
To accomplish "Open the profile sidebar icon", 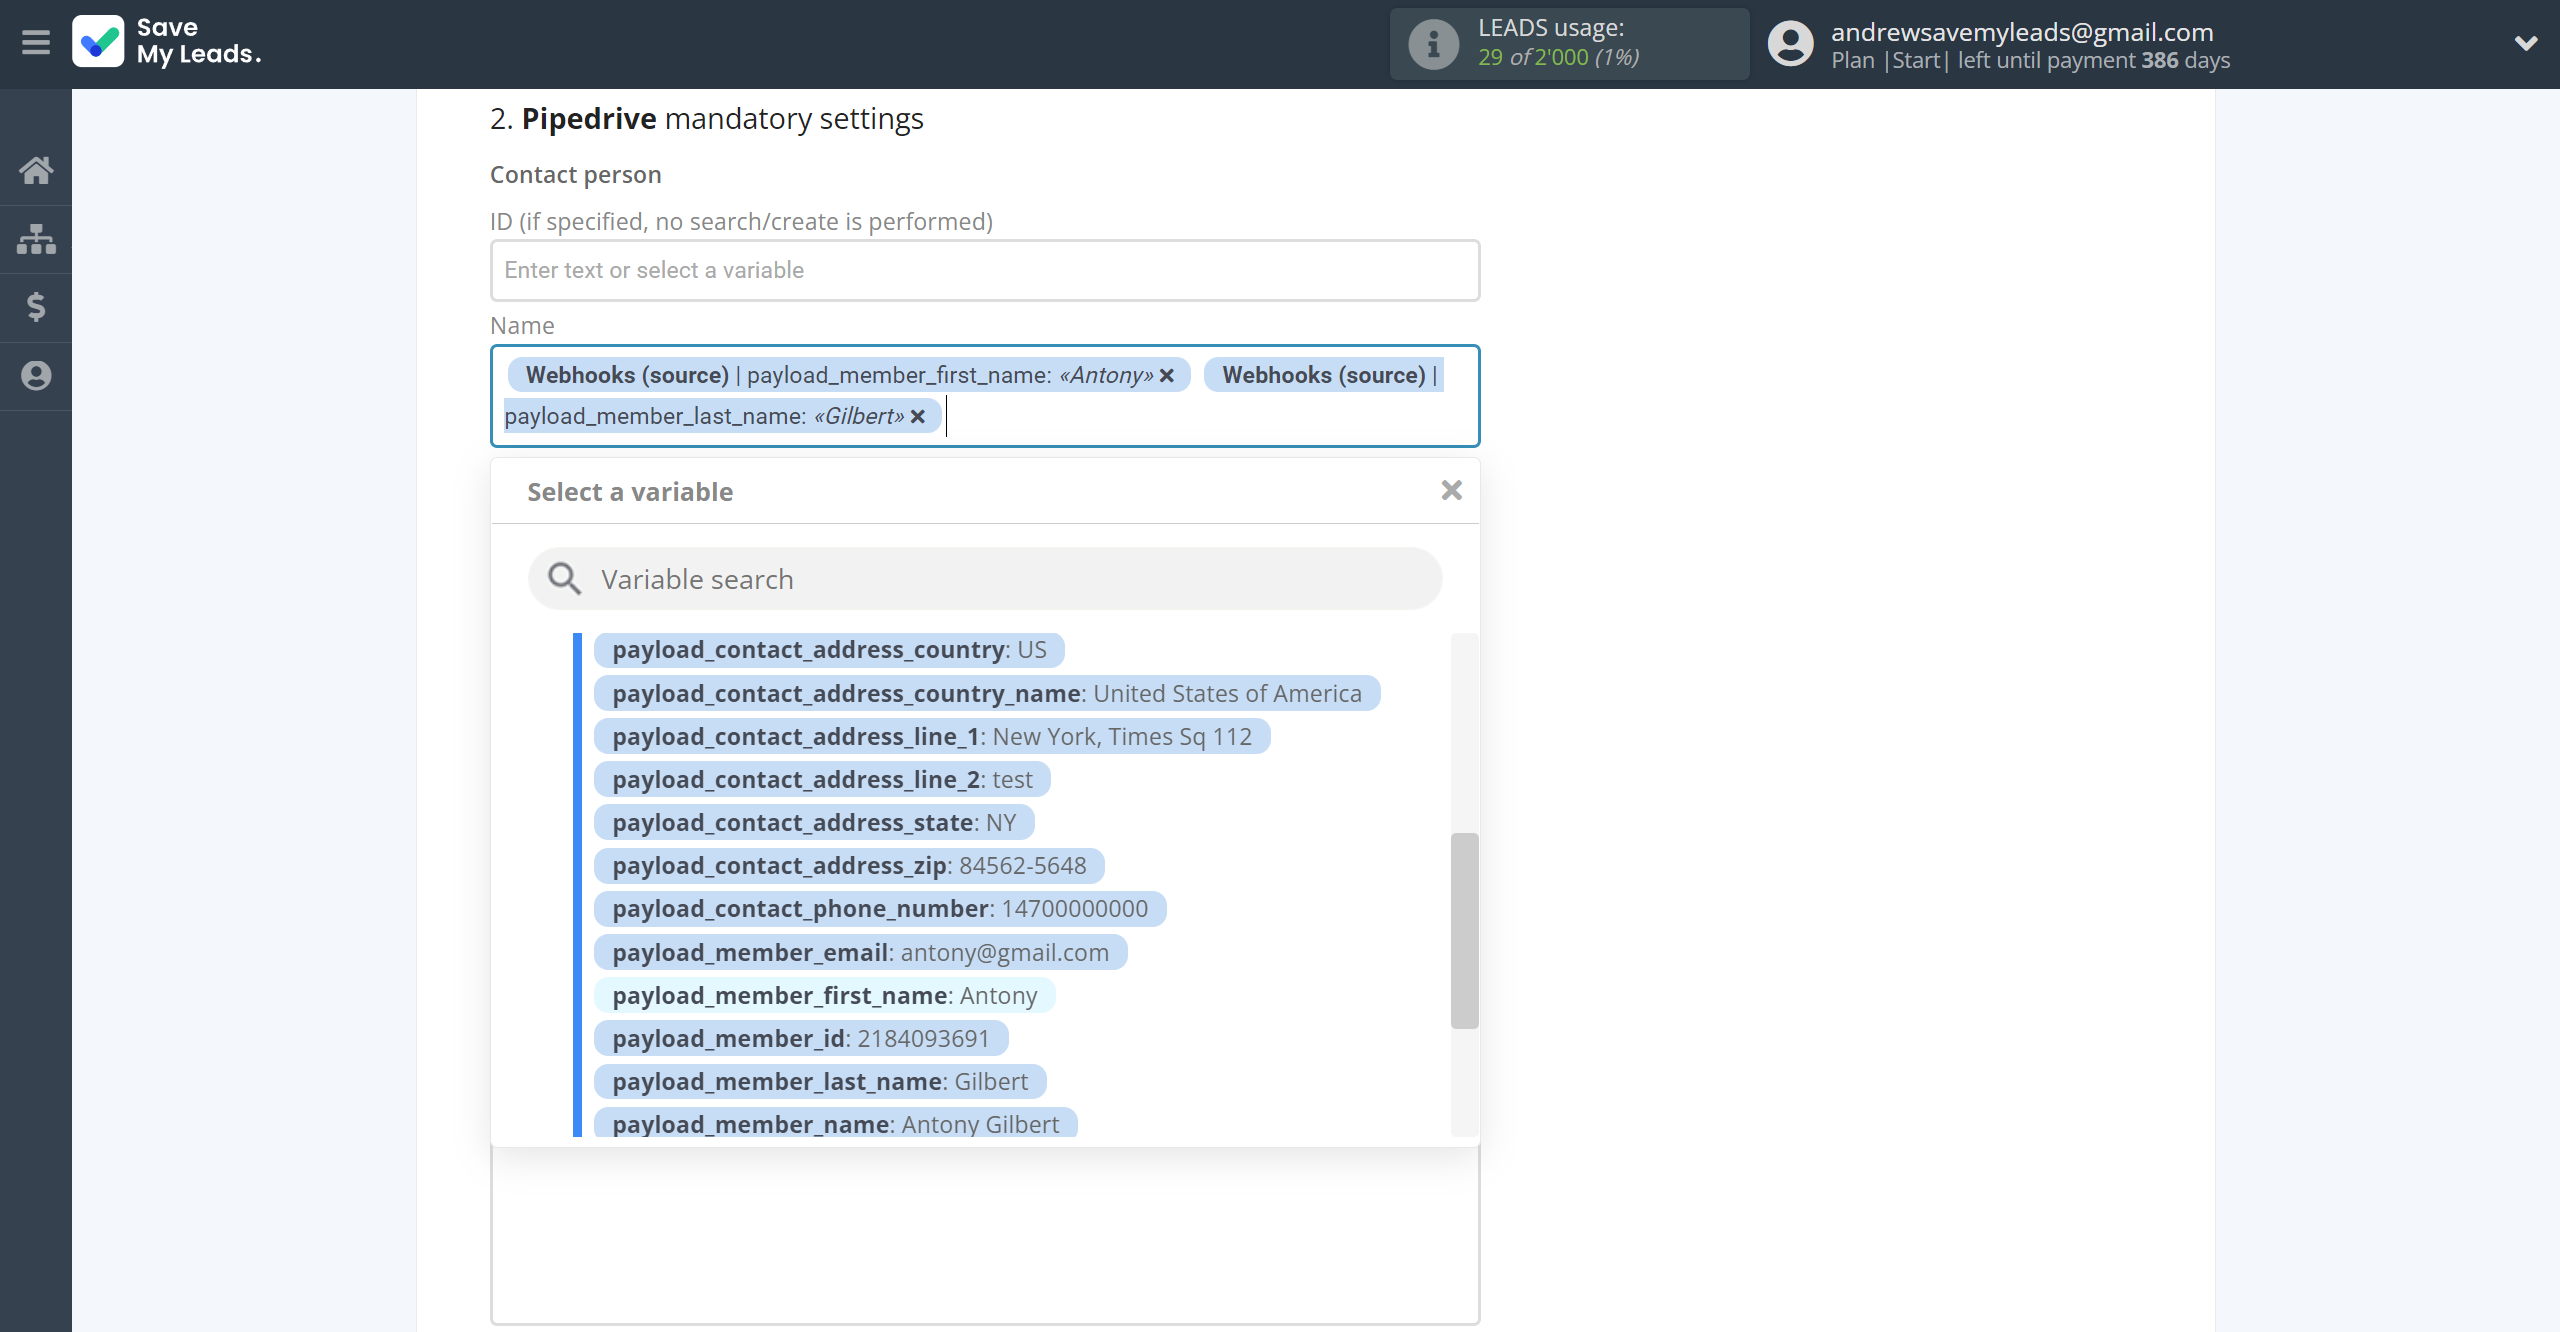I will pyautogui.click(x=36, y=376).
